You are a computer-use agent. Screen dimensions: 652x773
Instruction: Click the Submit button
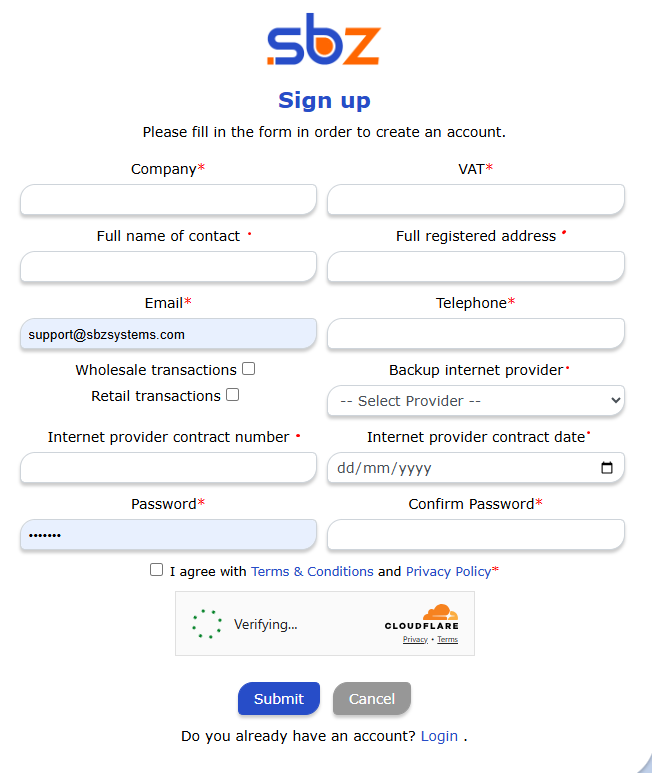(278, 699)
